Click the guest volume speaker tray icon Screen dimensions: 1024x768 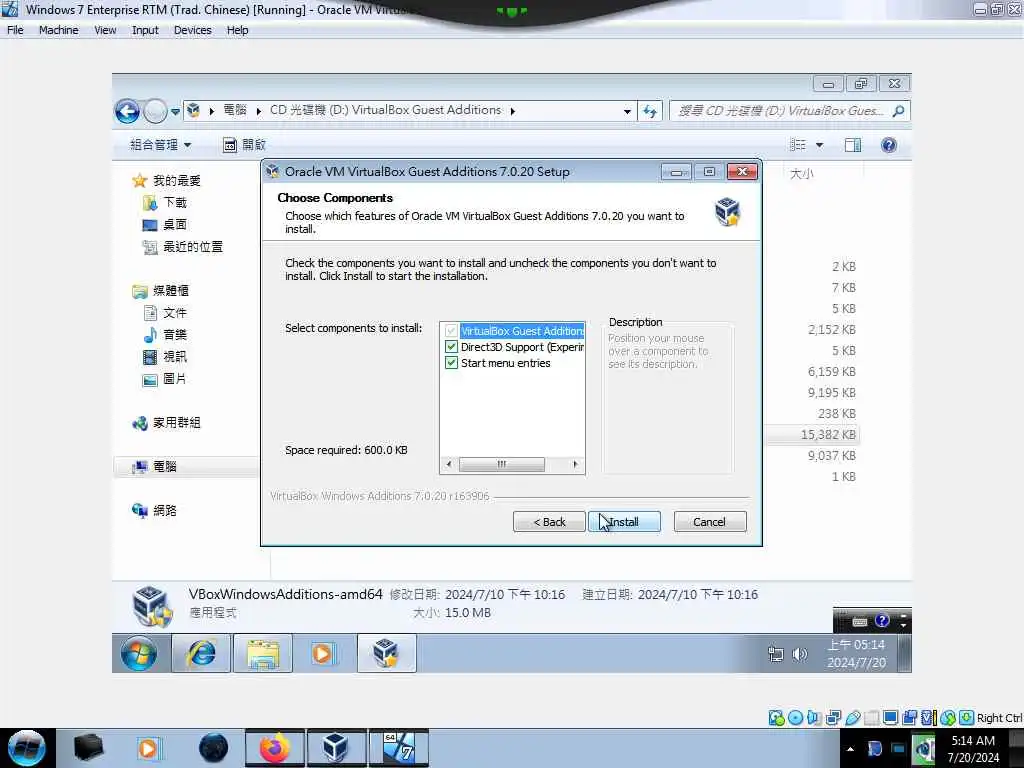(800, 654)
